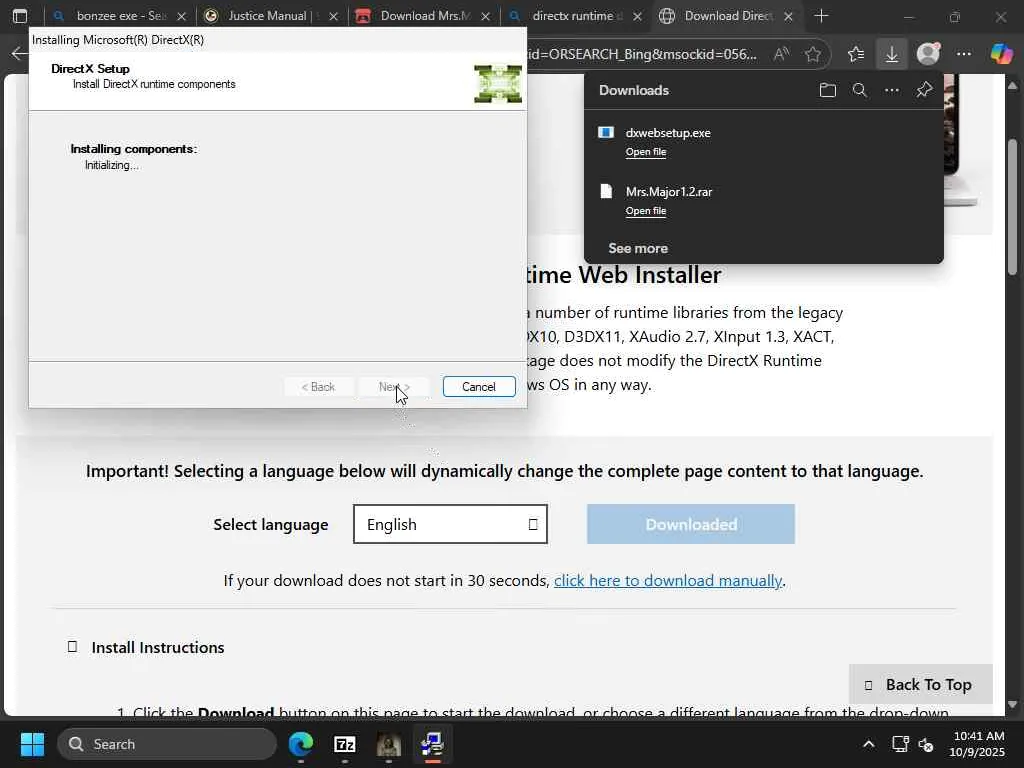Click the DirectX logo image in setup
Viewport: 1024px width, 768px height.
pos(498,84)
